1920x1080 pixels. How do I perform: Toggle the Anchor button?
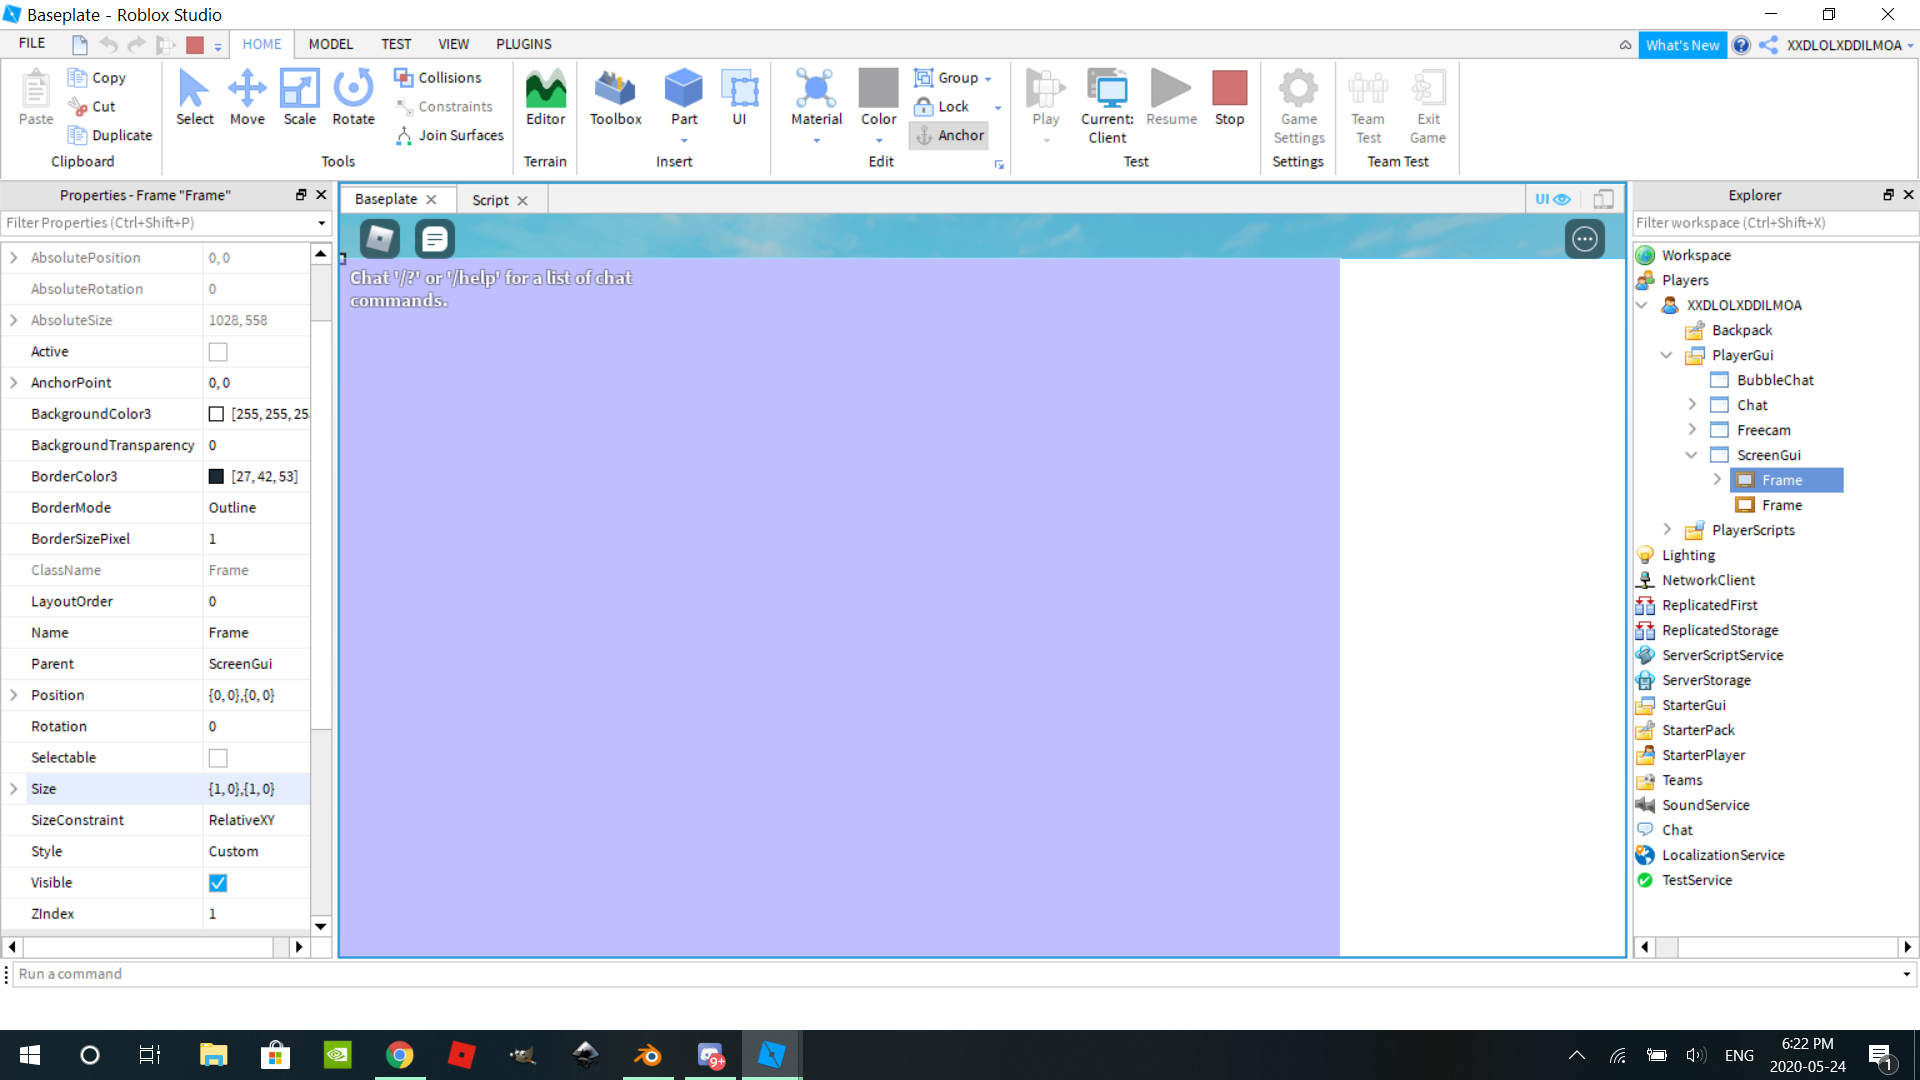tap(950, 135)
